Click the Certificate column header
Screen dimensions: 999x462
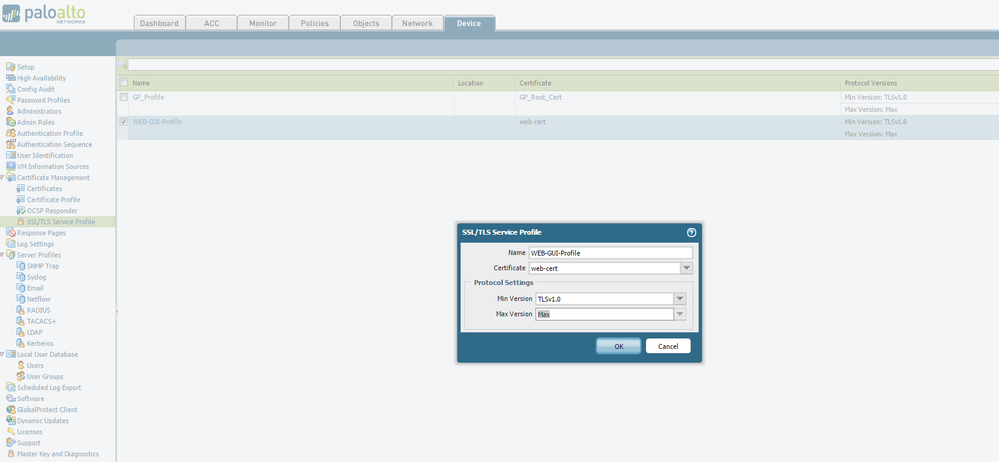pos(677,83)
